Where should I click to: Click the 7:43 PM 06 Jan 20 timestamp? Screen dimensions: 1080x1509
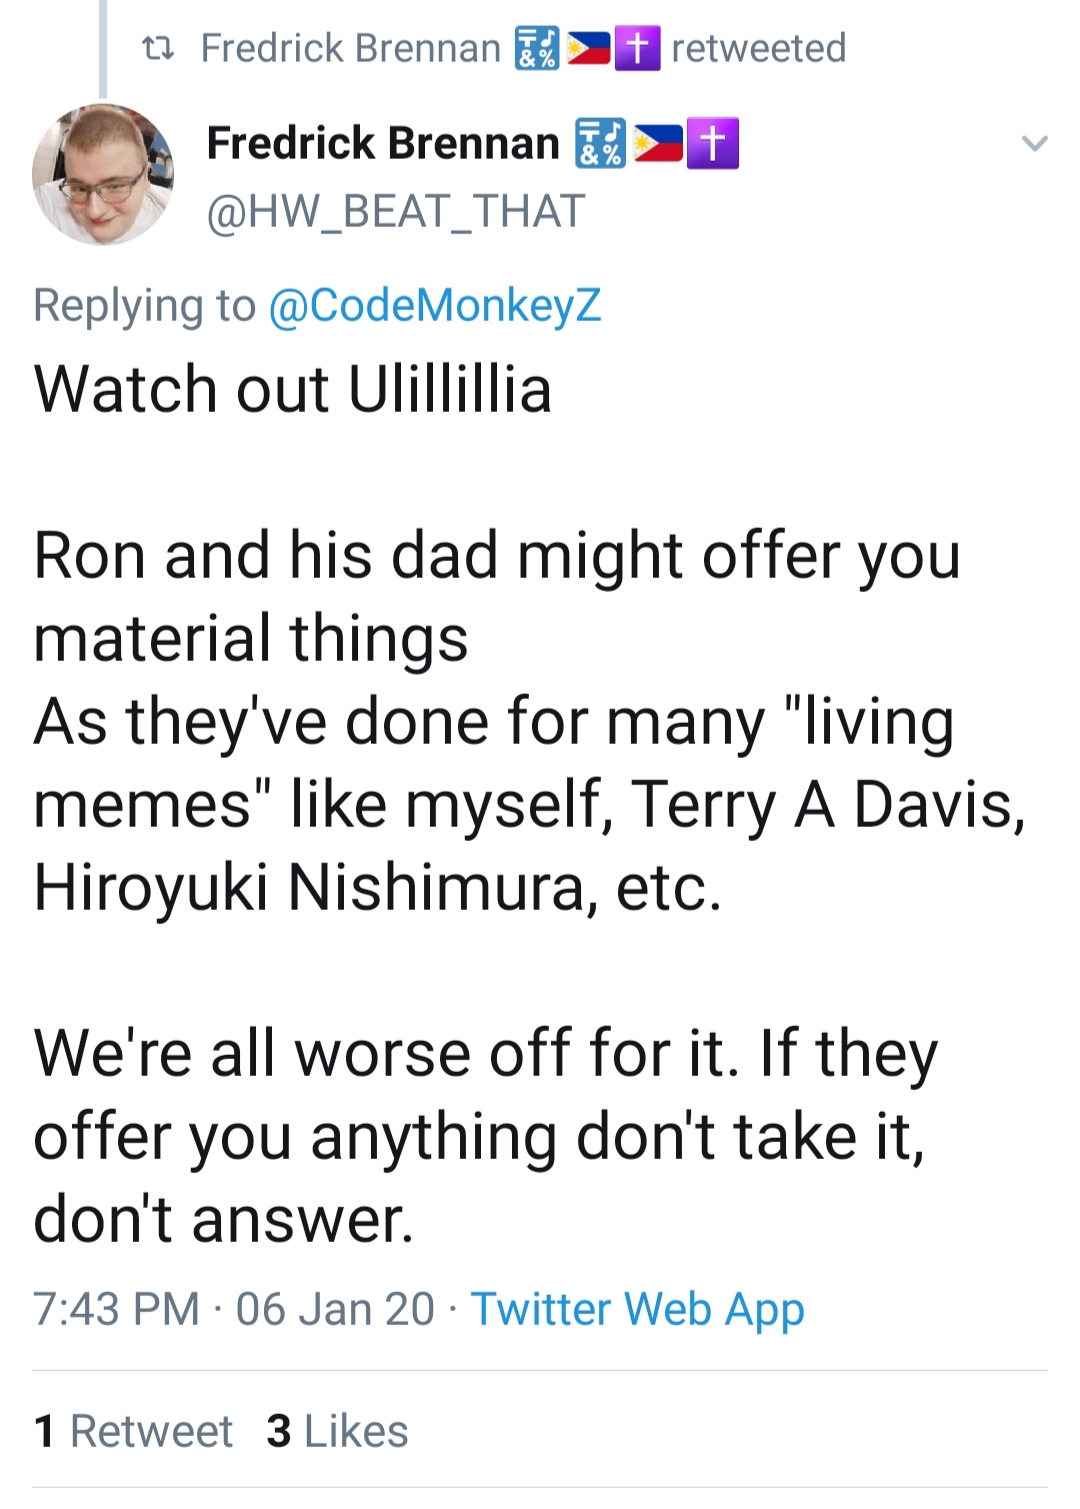click(x=234, y=1309)
